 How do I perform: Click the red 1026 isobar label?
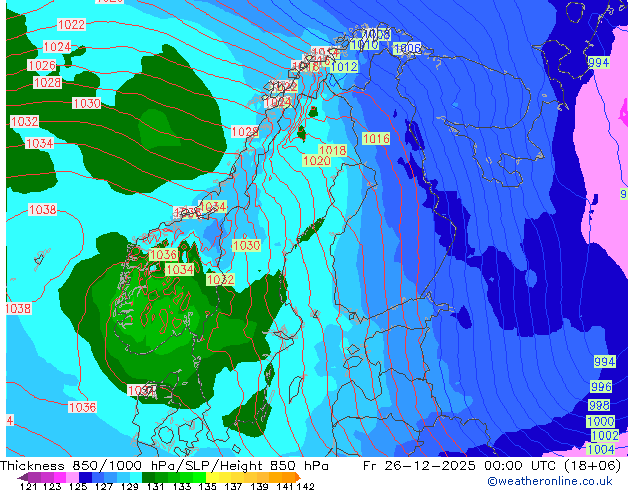point(42,65)
